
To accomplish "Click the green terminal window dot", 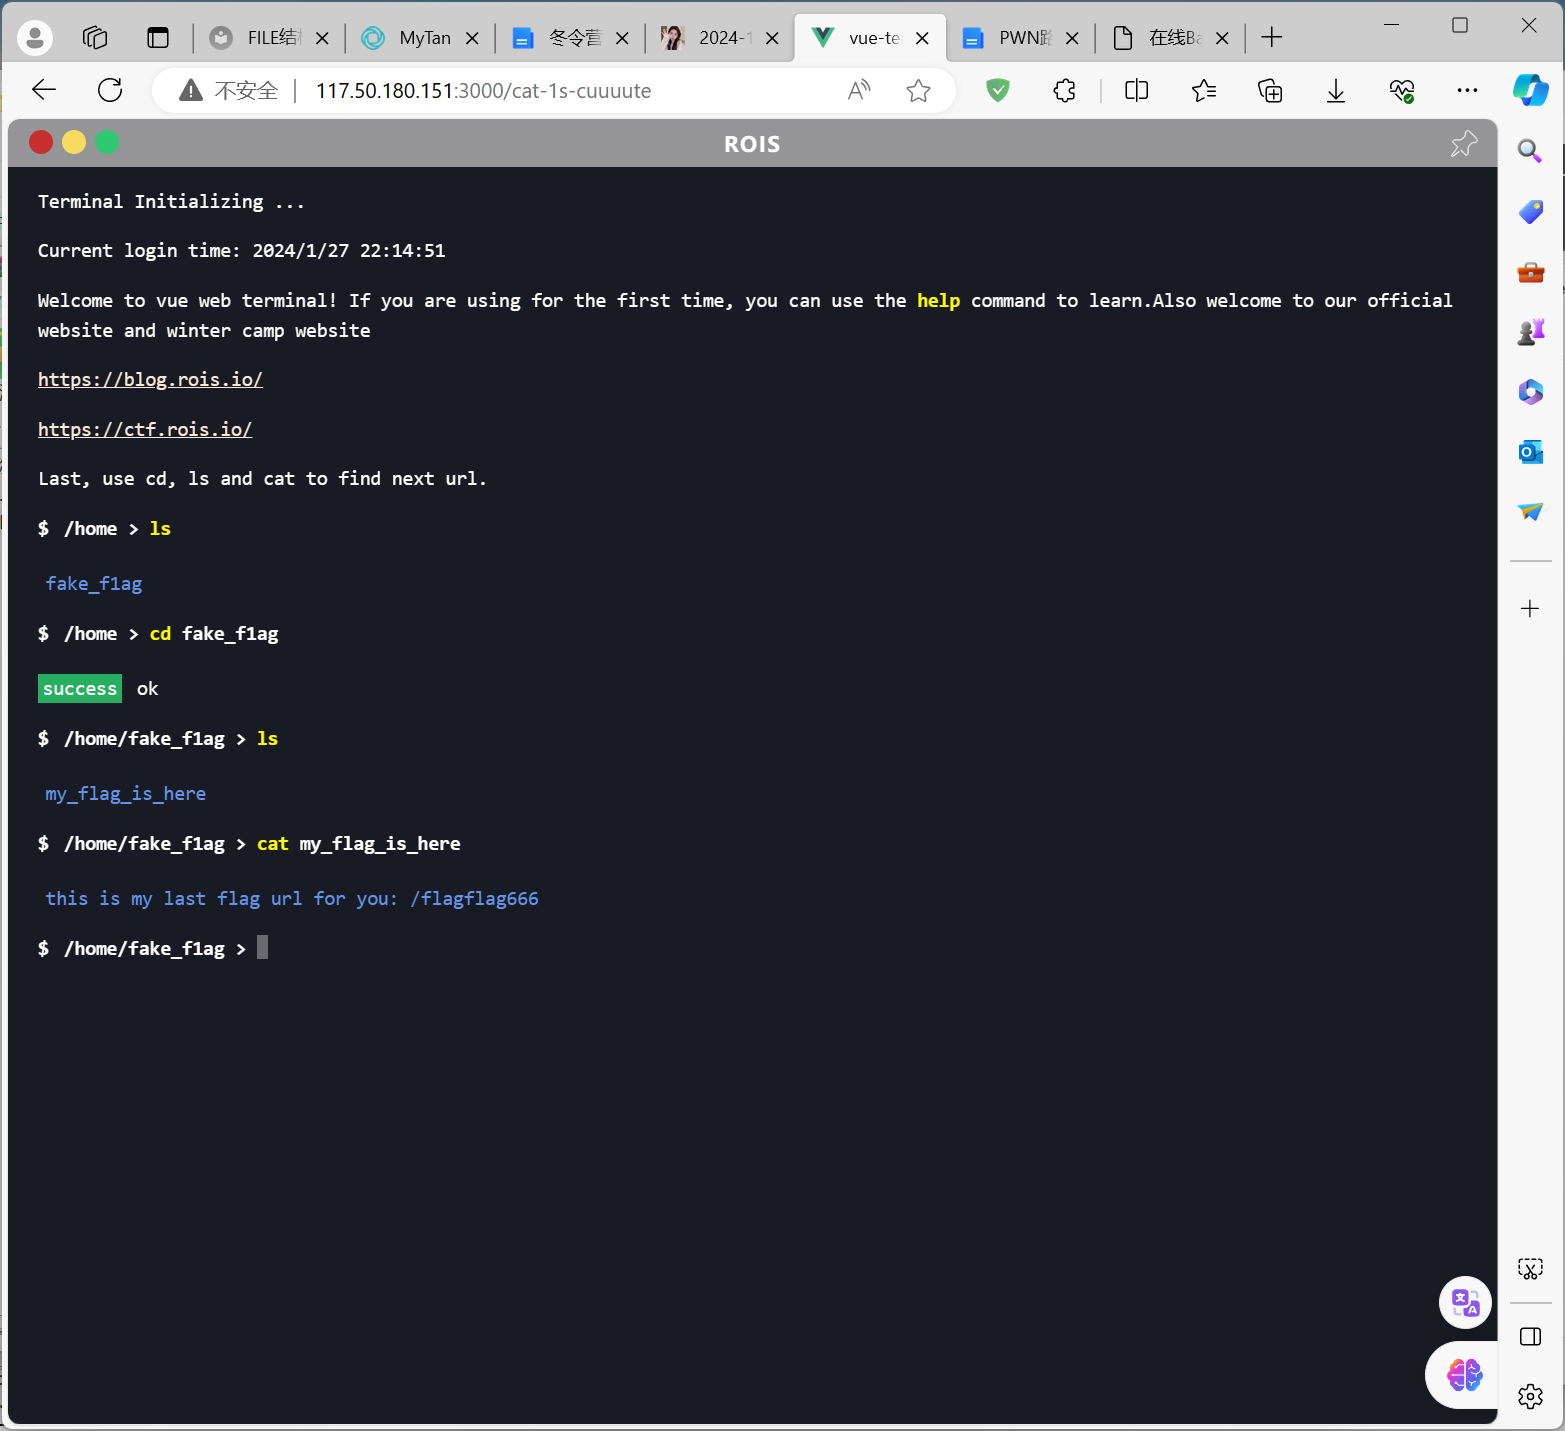I will pyautogui.click(x=107, y=143).
